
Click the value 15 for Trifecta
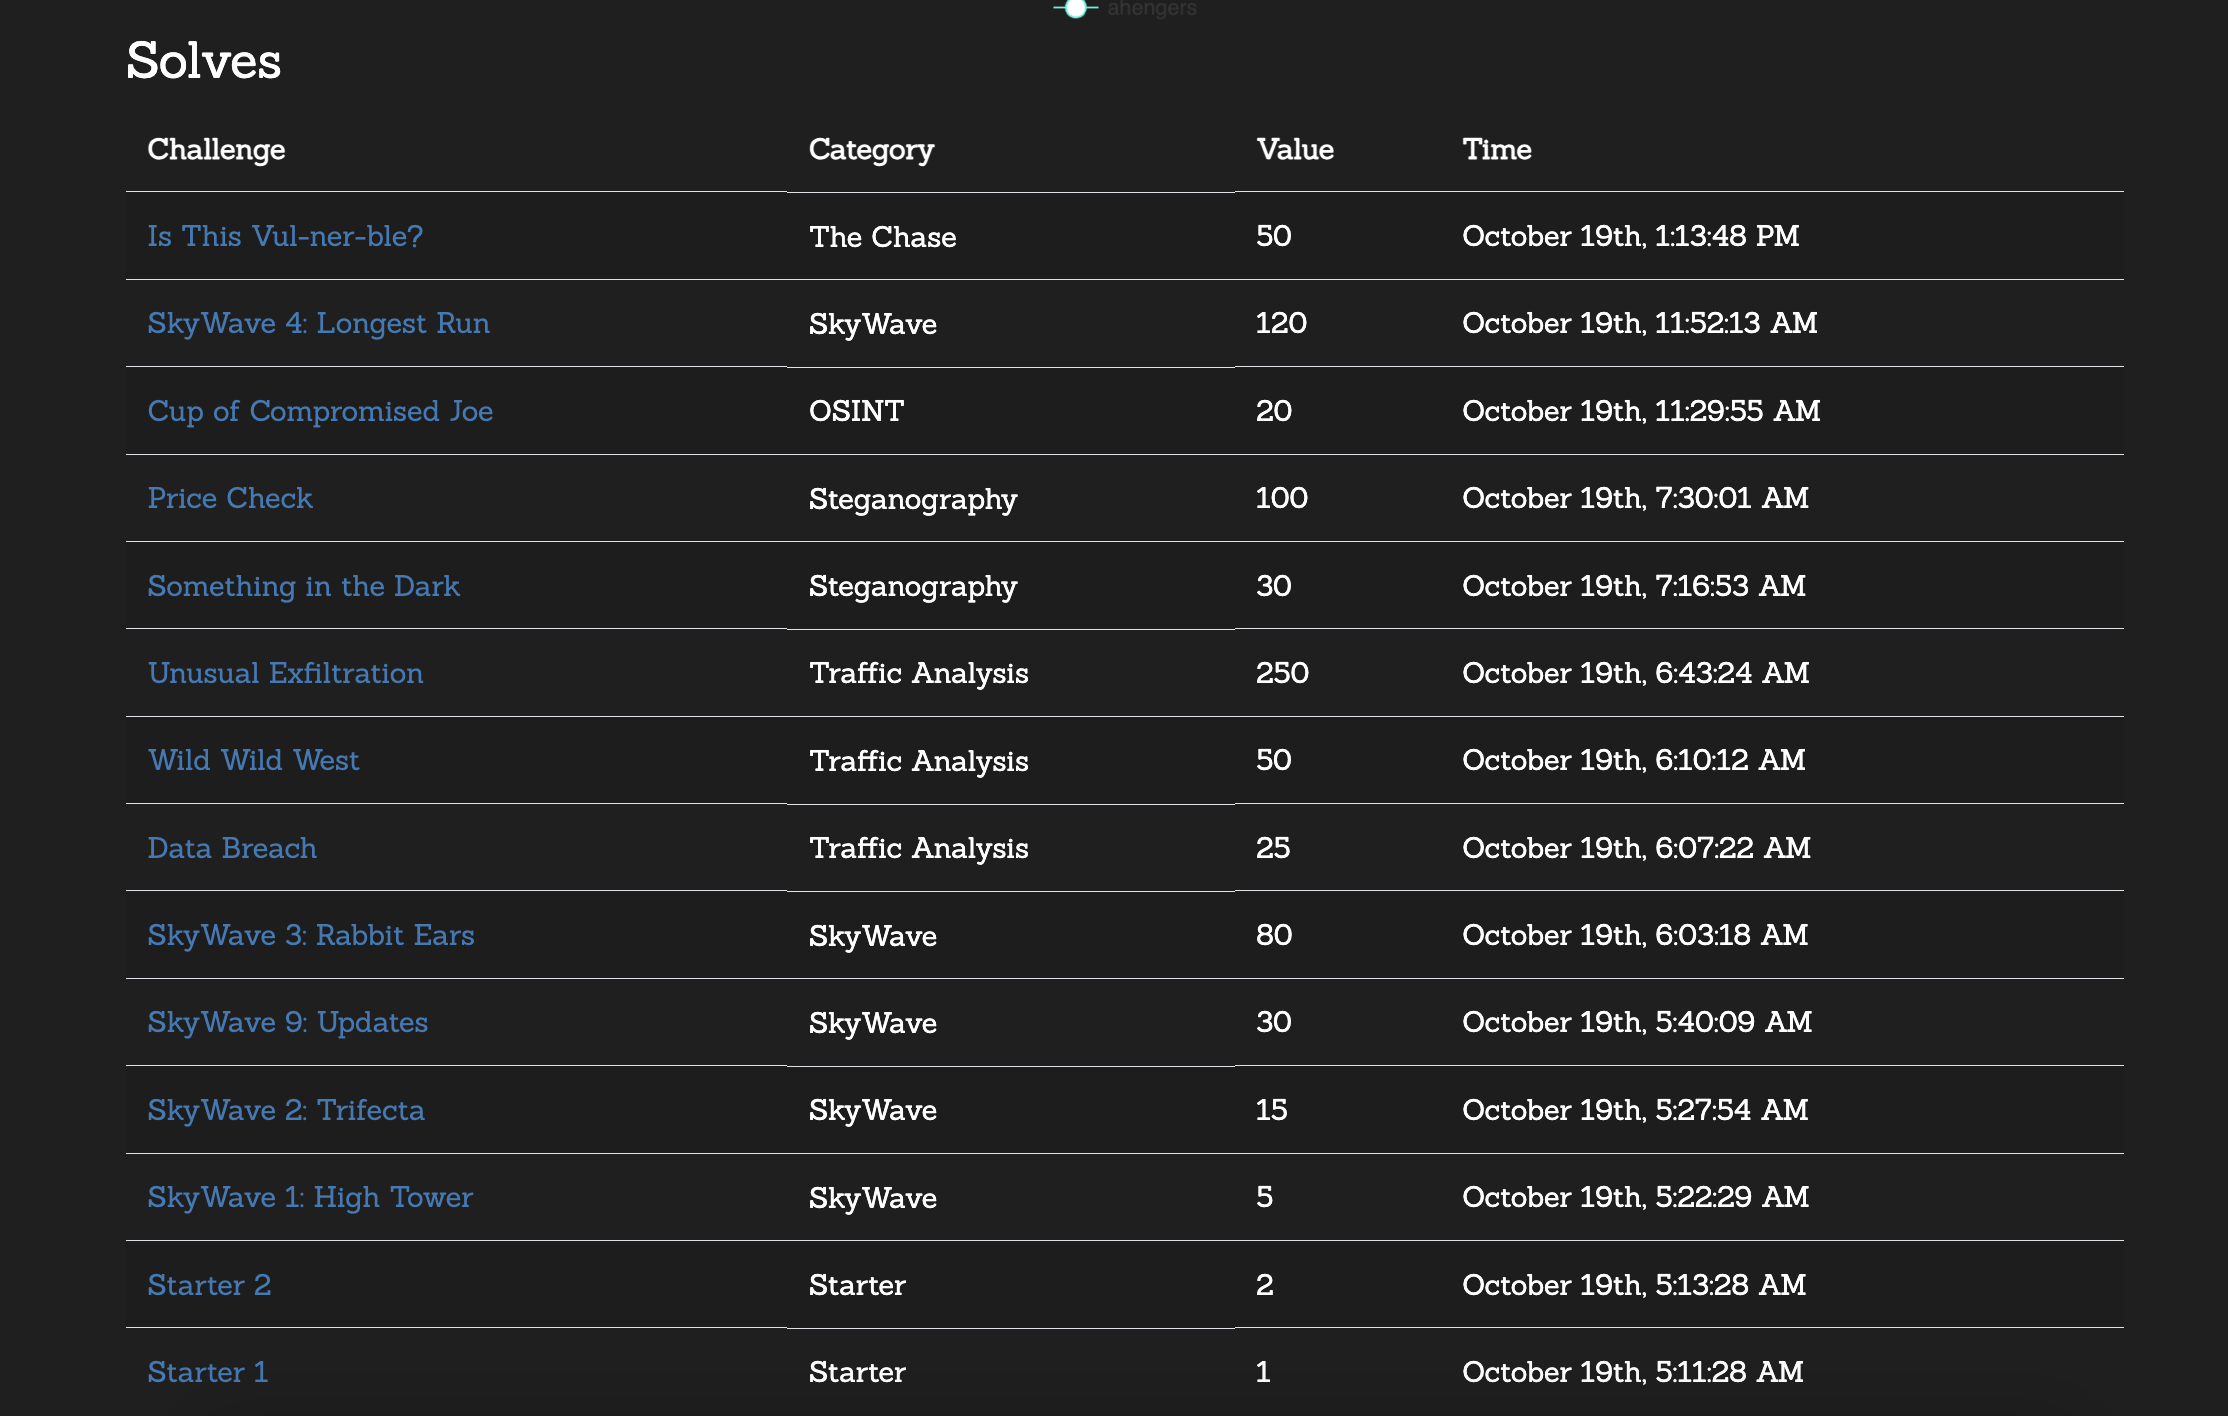pyautogui.click(x=1271, y=1110)
